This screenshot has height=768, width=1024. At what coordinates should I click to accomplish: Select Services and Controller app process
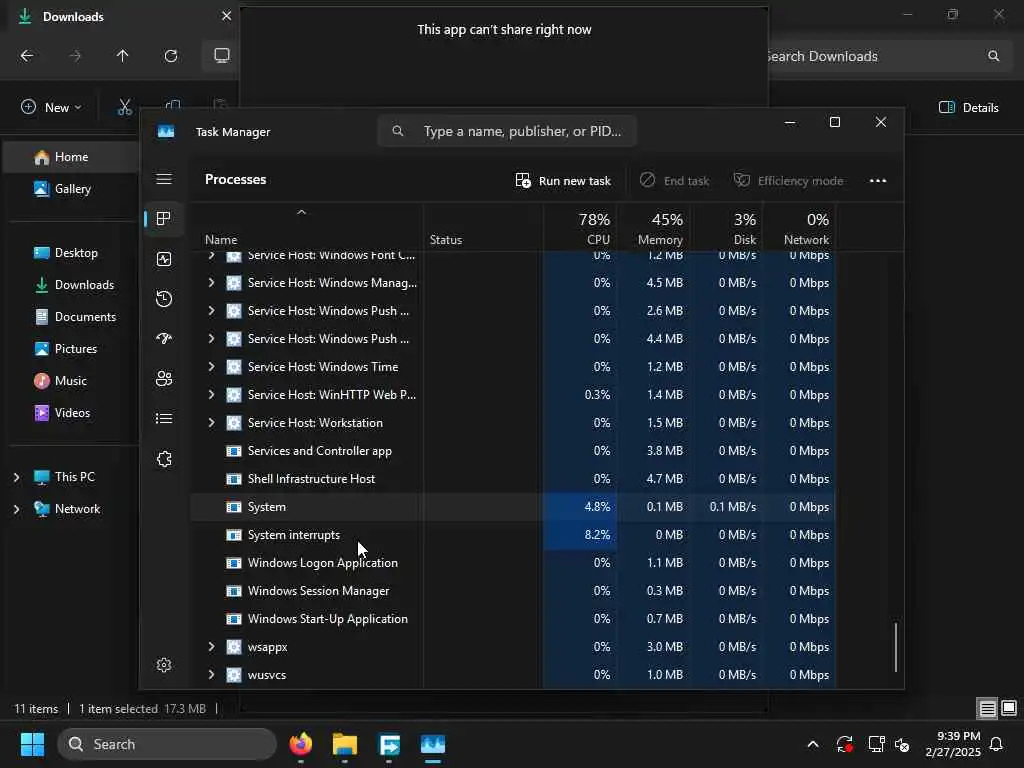point(513,451)
